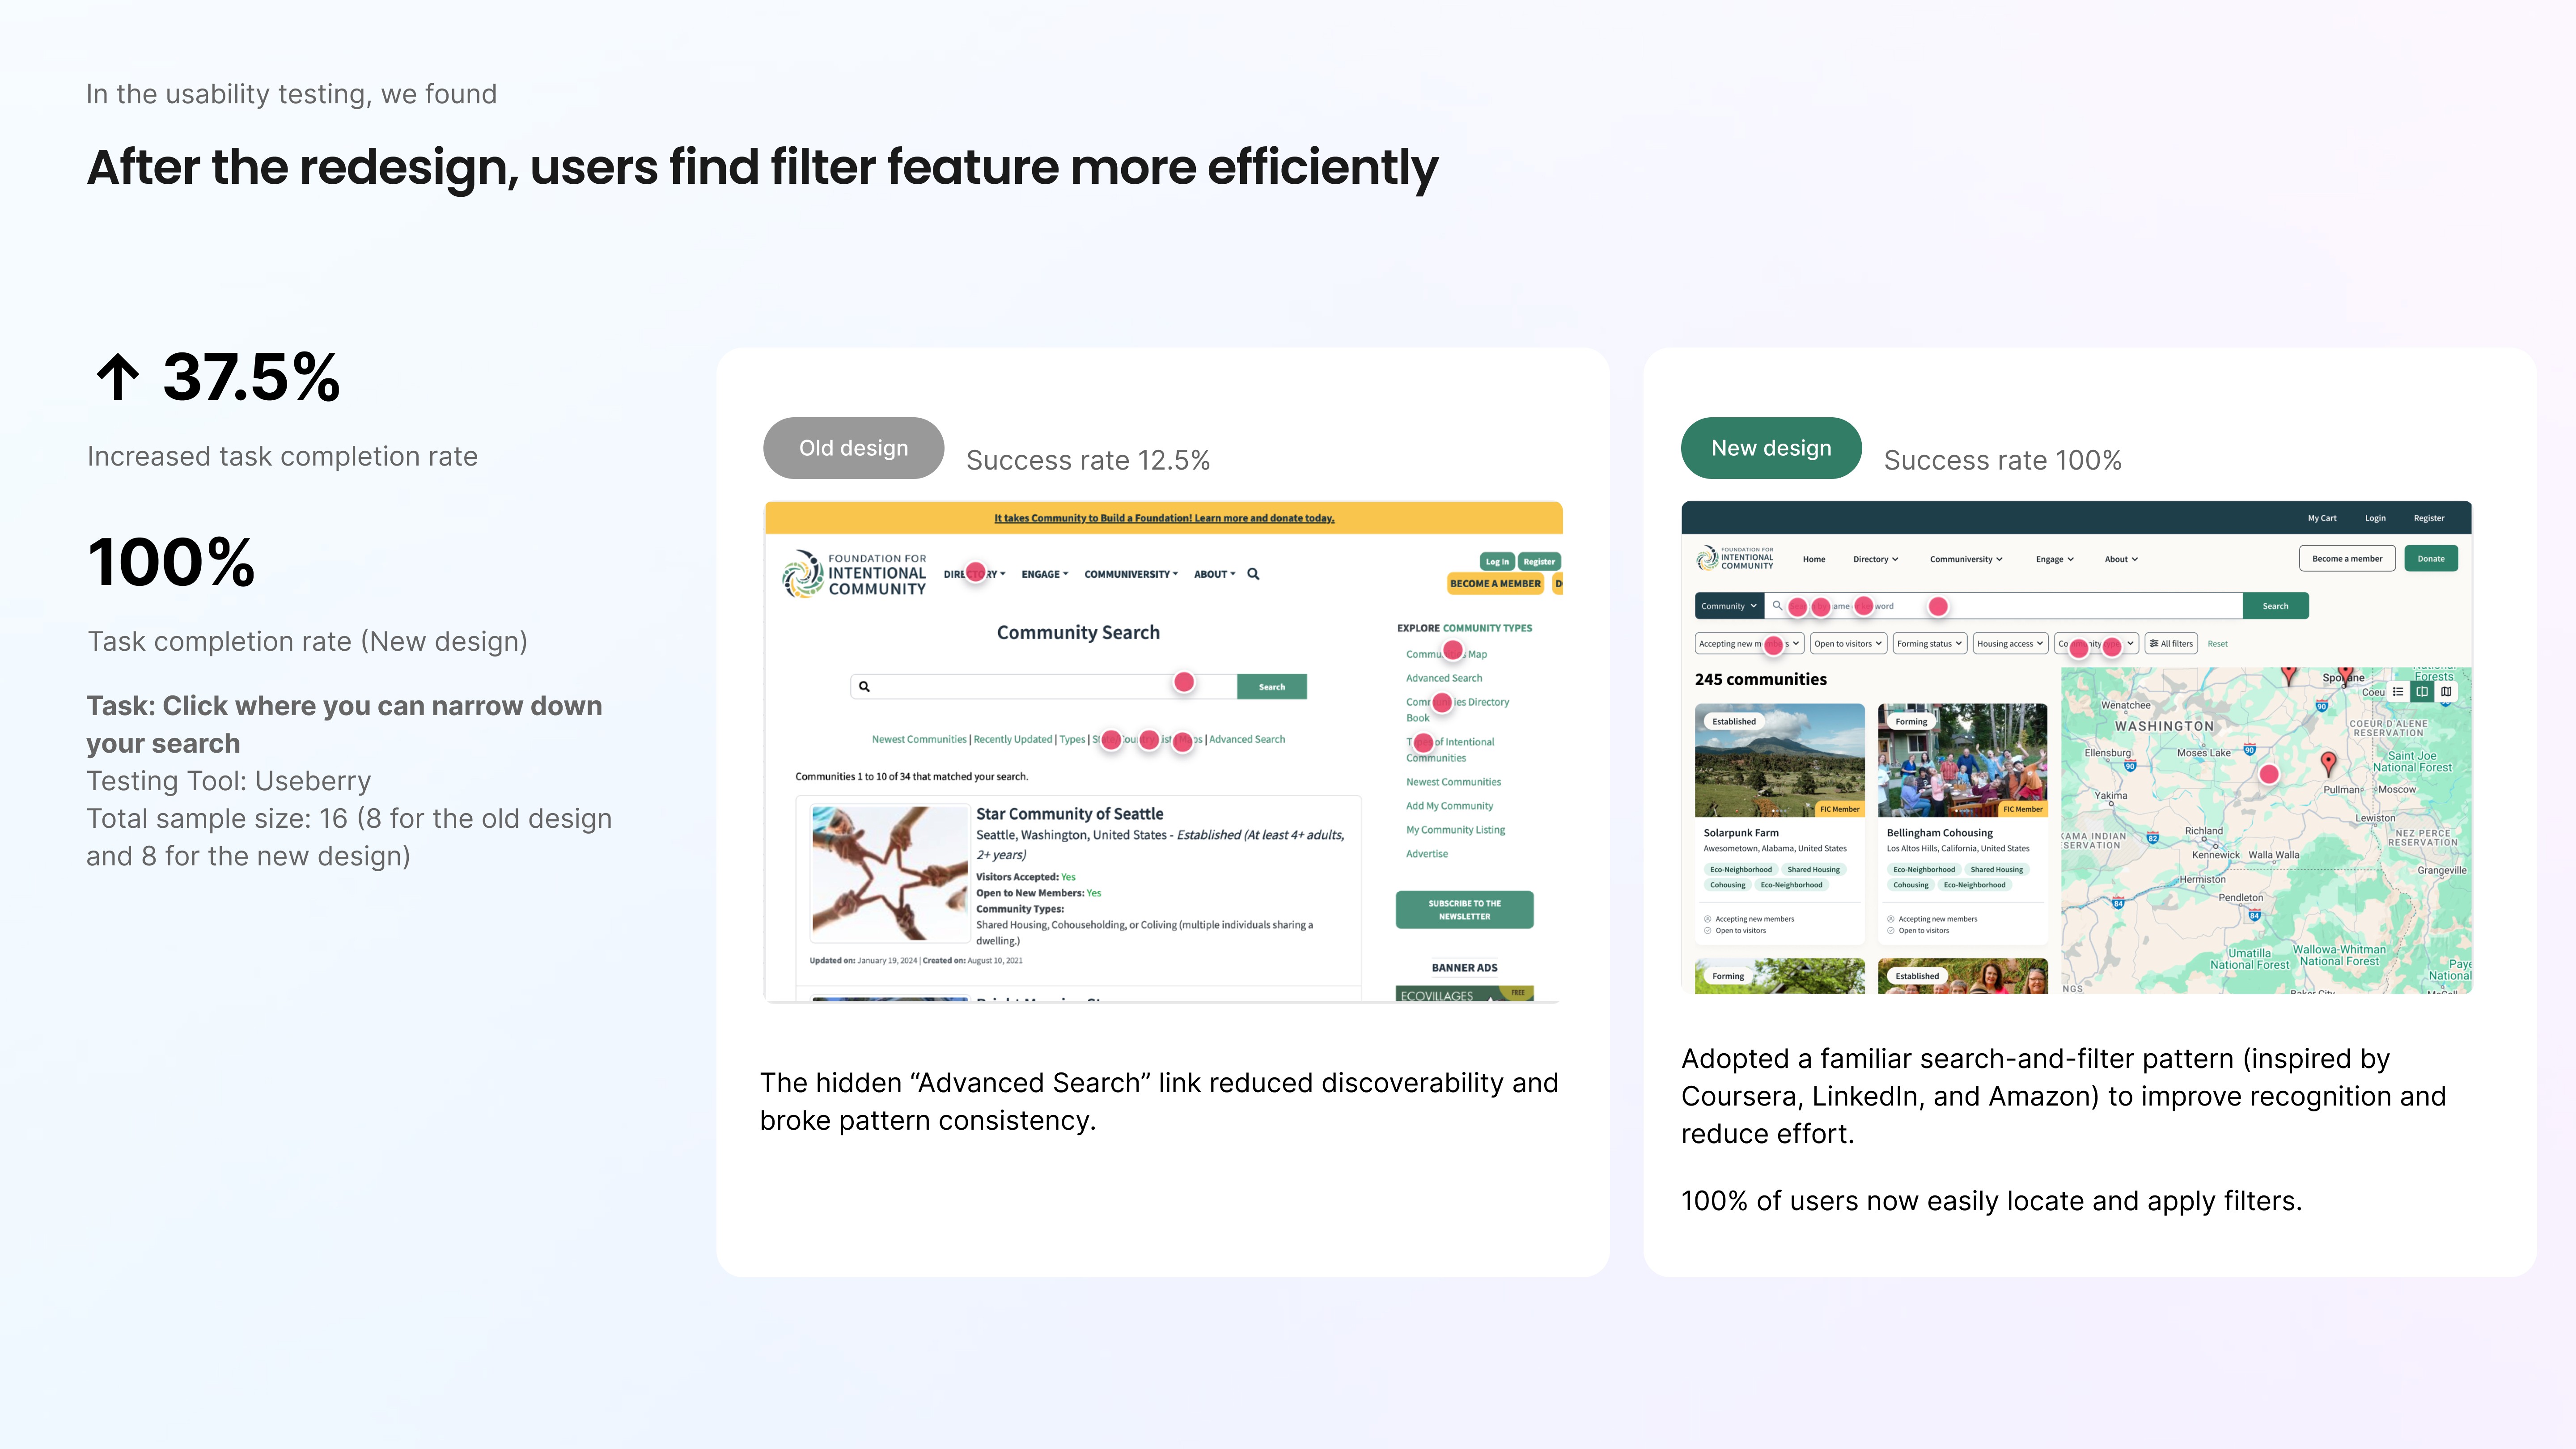
Task: Switch to full map view icon
Action: (x=2446, y=691)
